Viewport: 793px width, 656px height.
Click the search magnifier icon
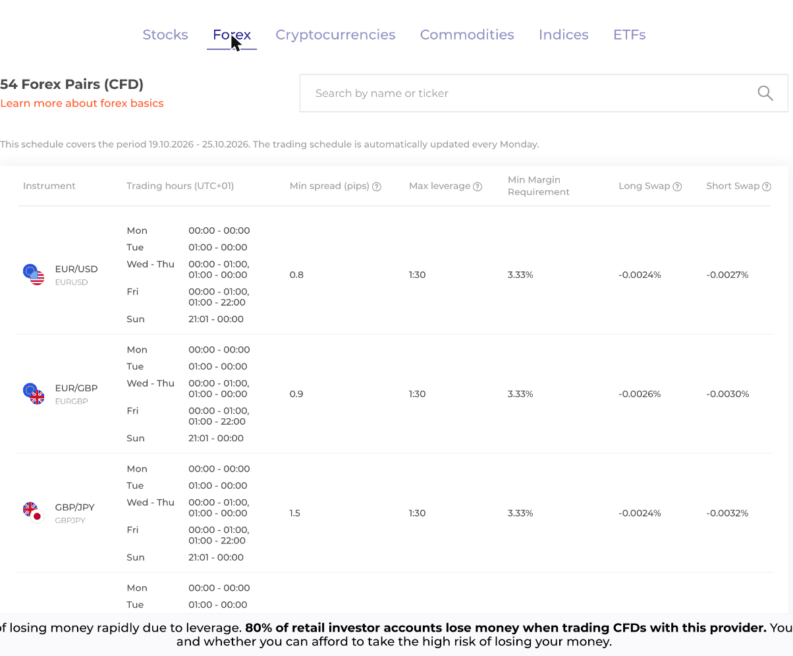click(x=765, y=93)
